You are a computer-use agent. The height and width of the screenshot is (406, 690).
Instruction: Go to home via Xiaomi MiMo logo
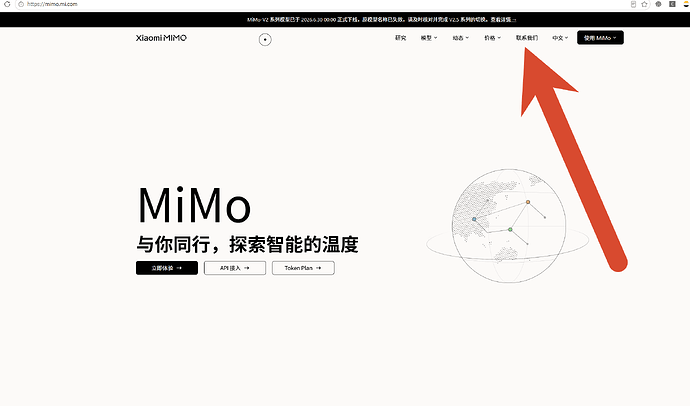pyautogui.click(x=161, y=38)
